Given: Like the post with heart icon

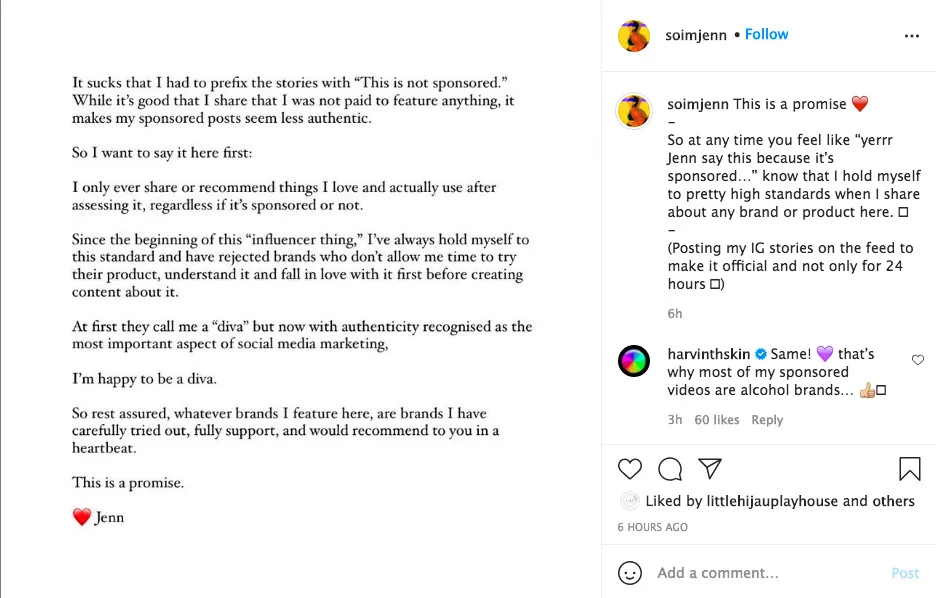Looking at the screenshot, I should (630, 468).
